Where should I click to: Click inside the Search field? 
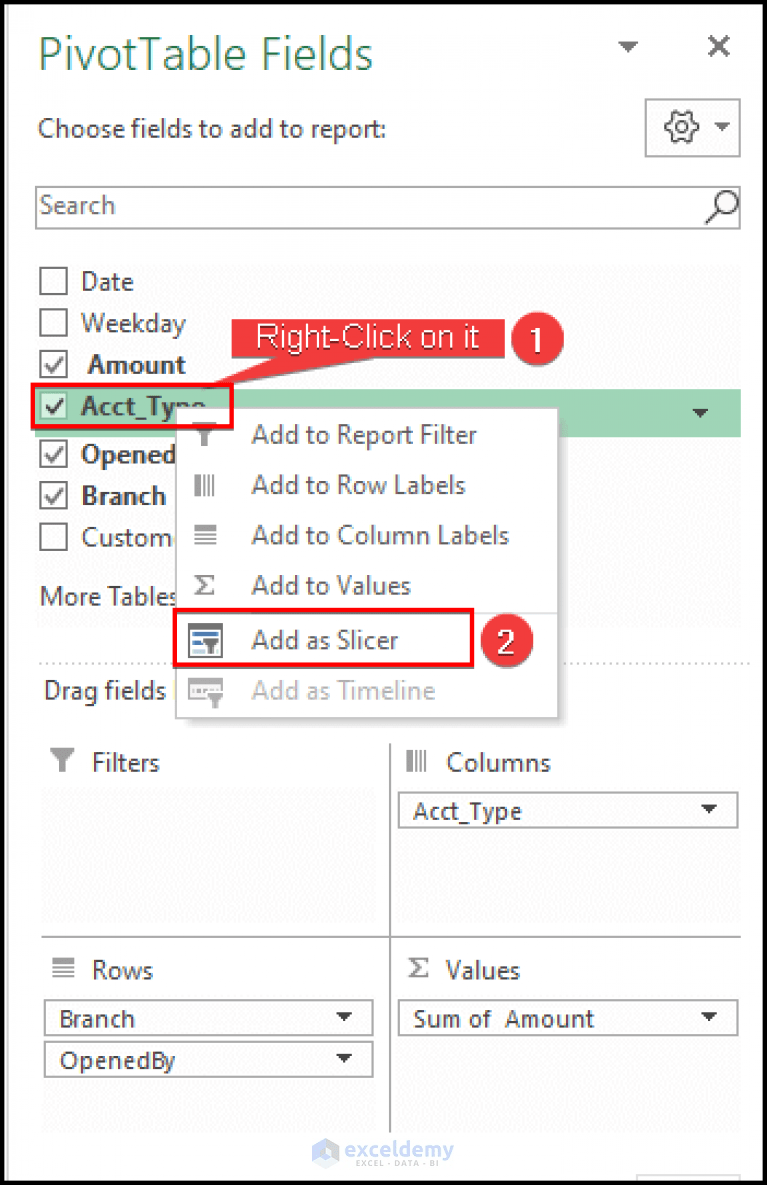(x=300, y=207)
